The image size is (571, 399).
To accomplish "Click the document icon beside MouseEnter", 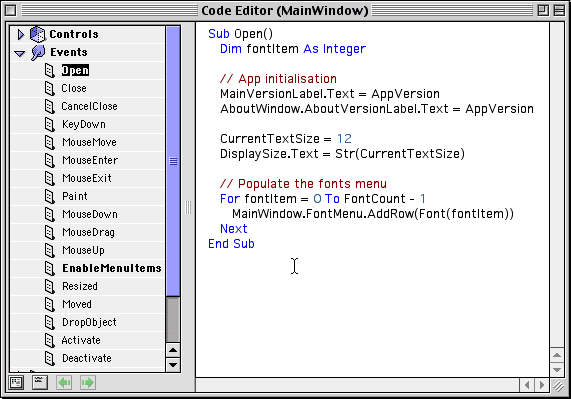I will pos(50,161).
